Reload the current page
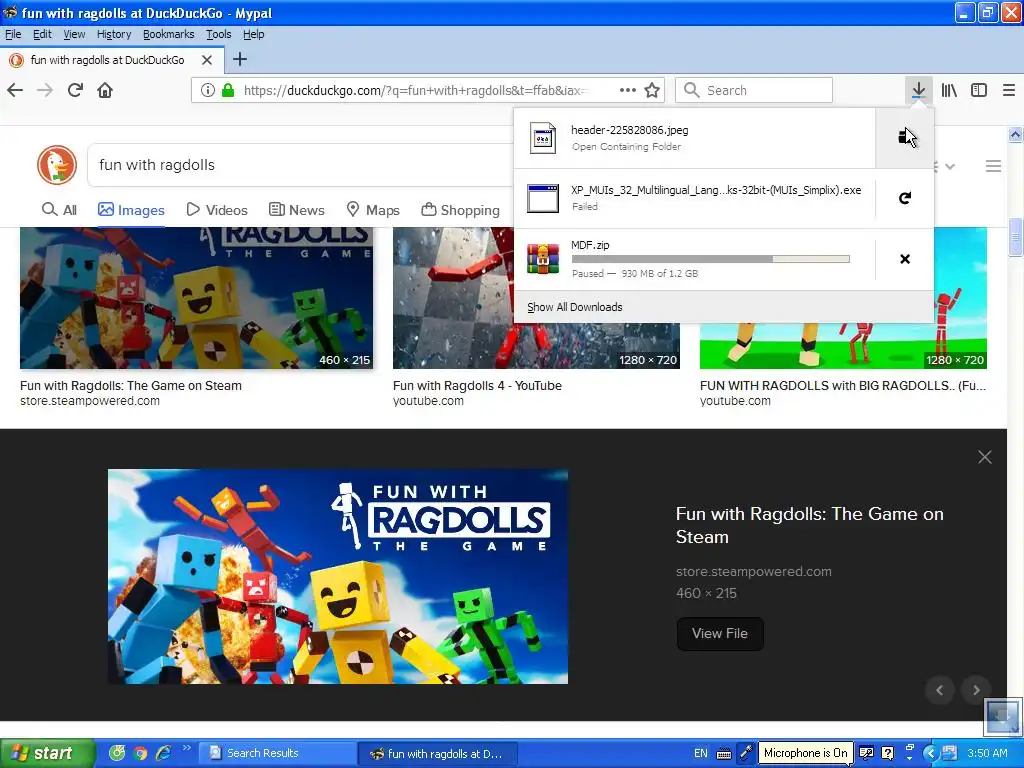 75,90
